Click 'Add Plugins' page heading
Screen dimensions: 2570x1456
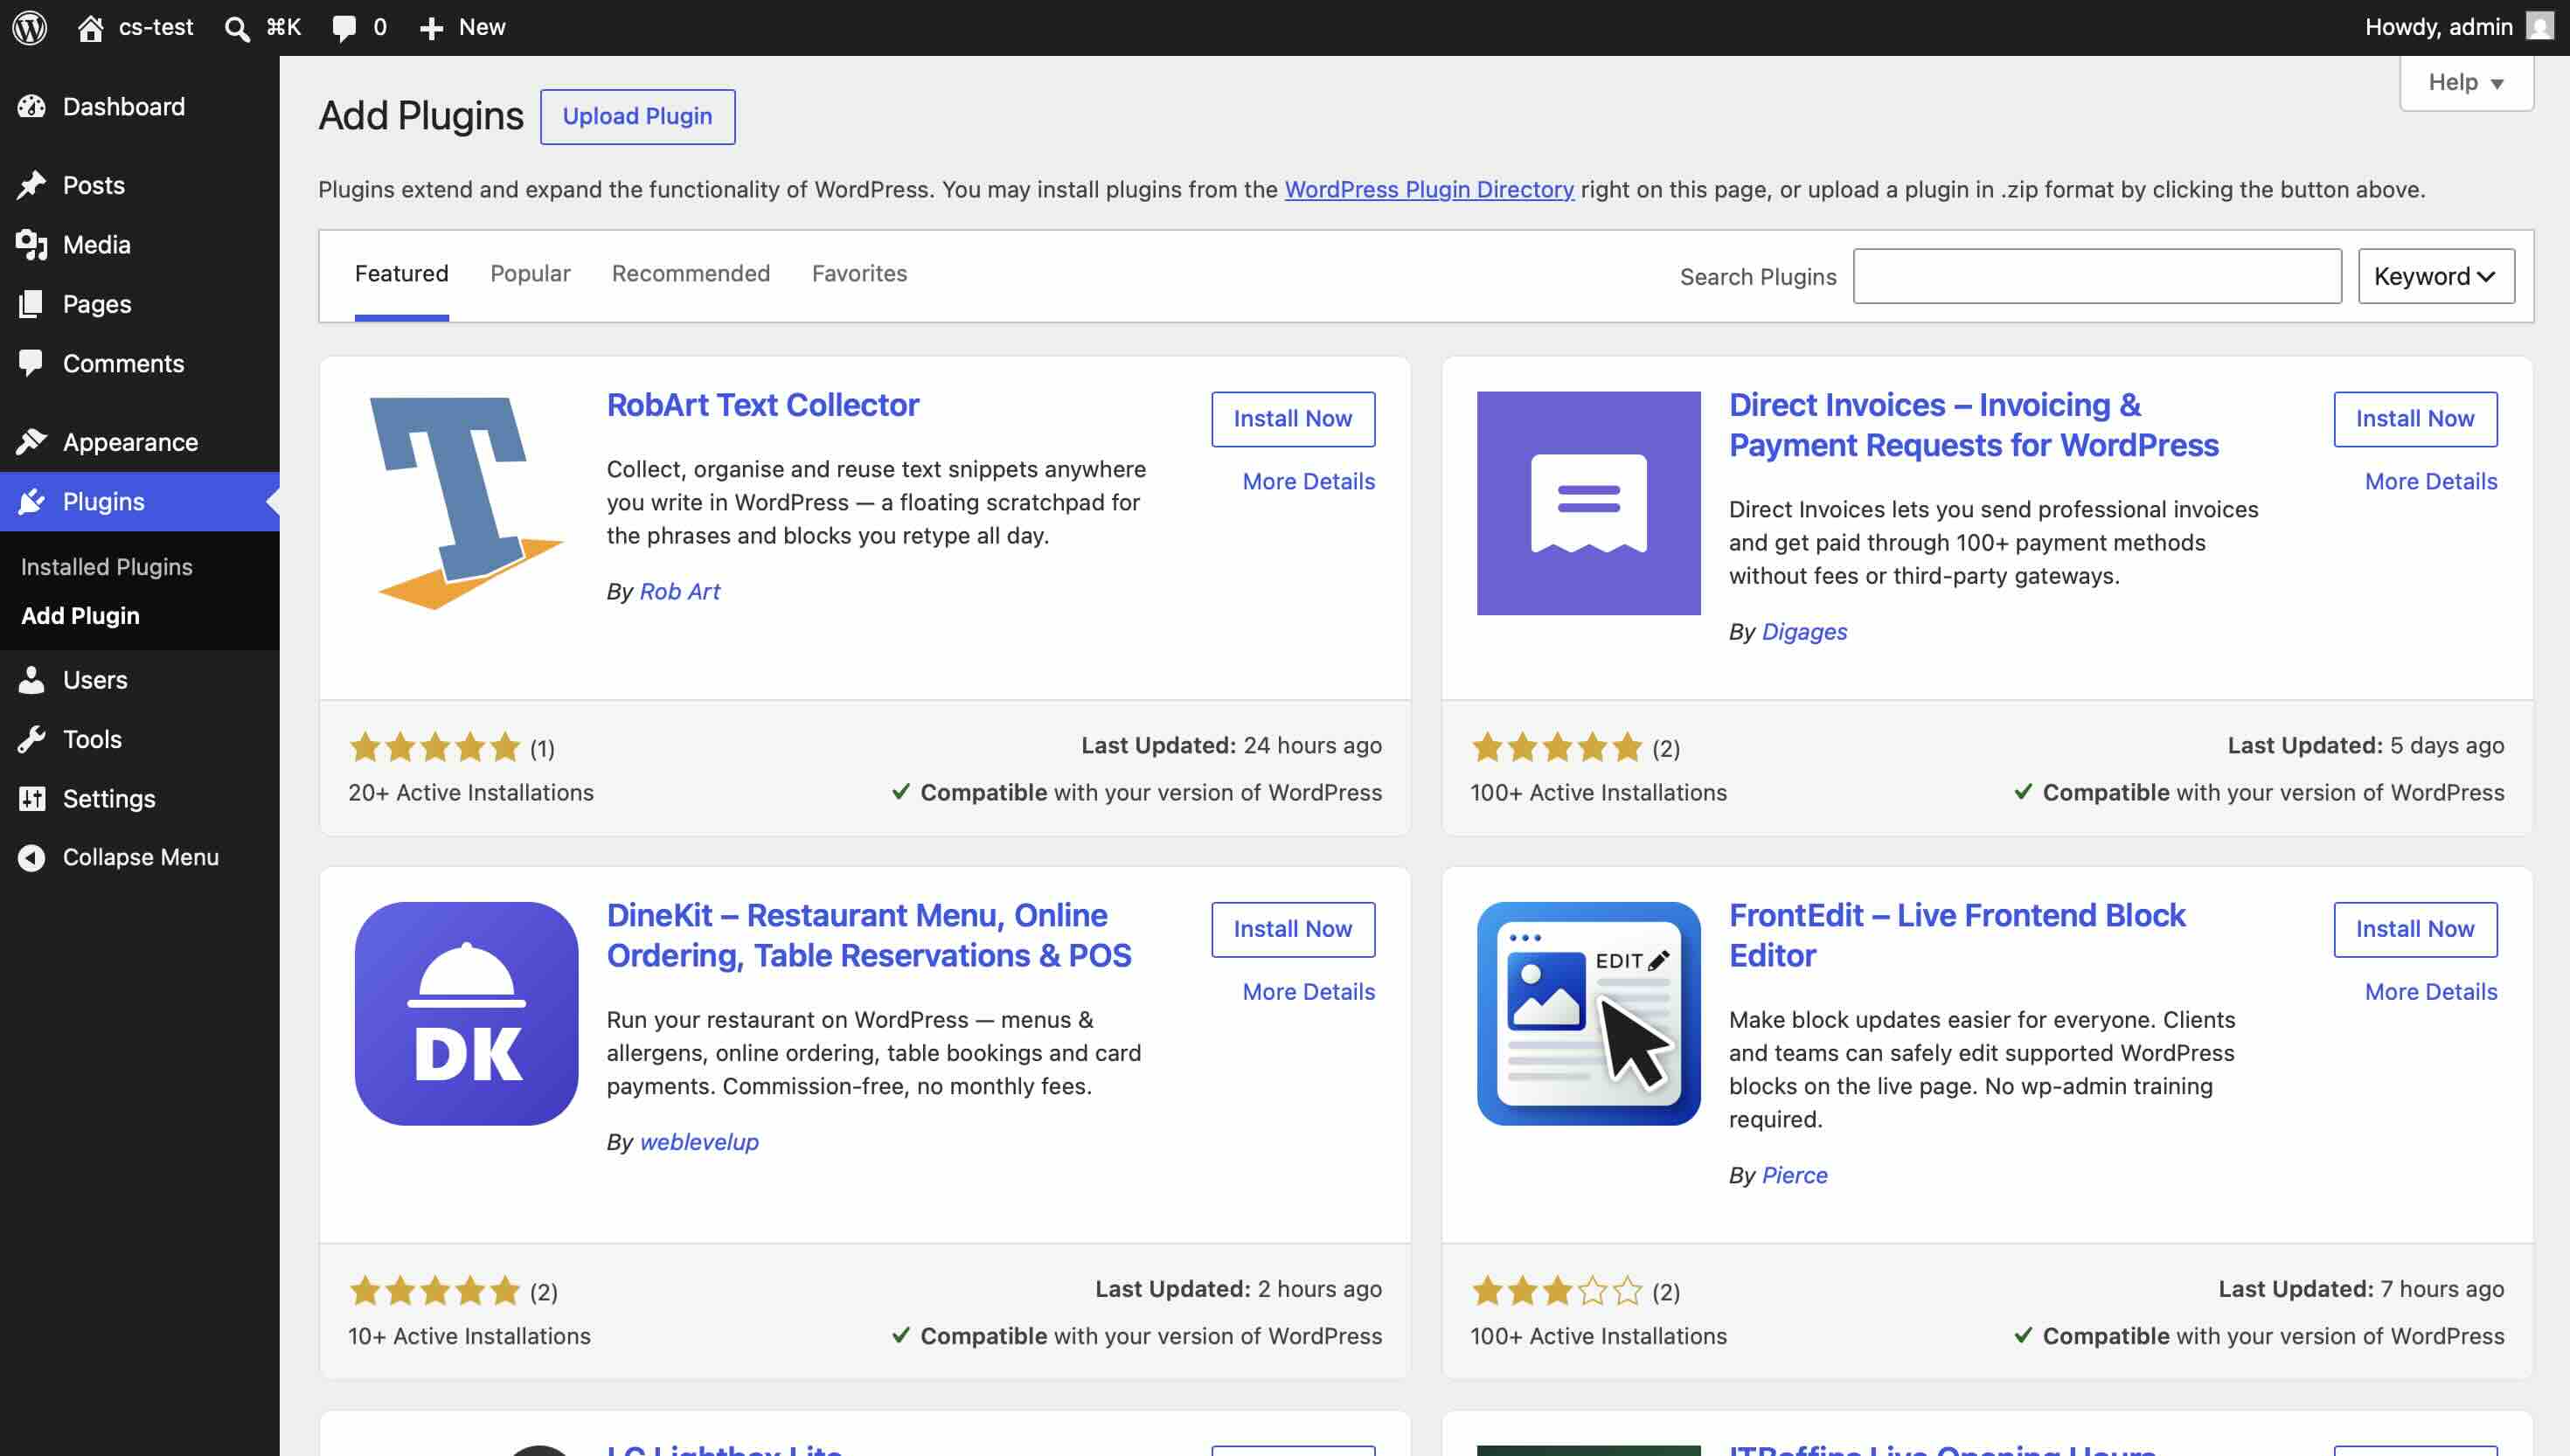pos(420,116)
